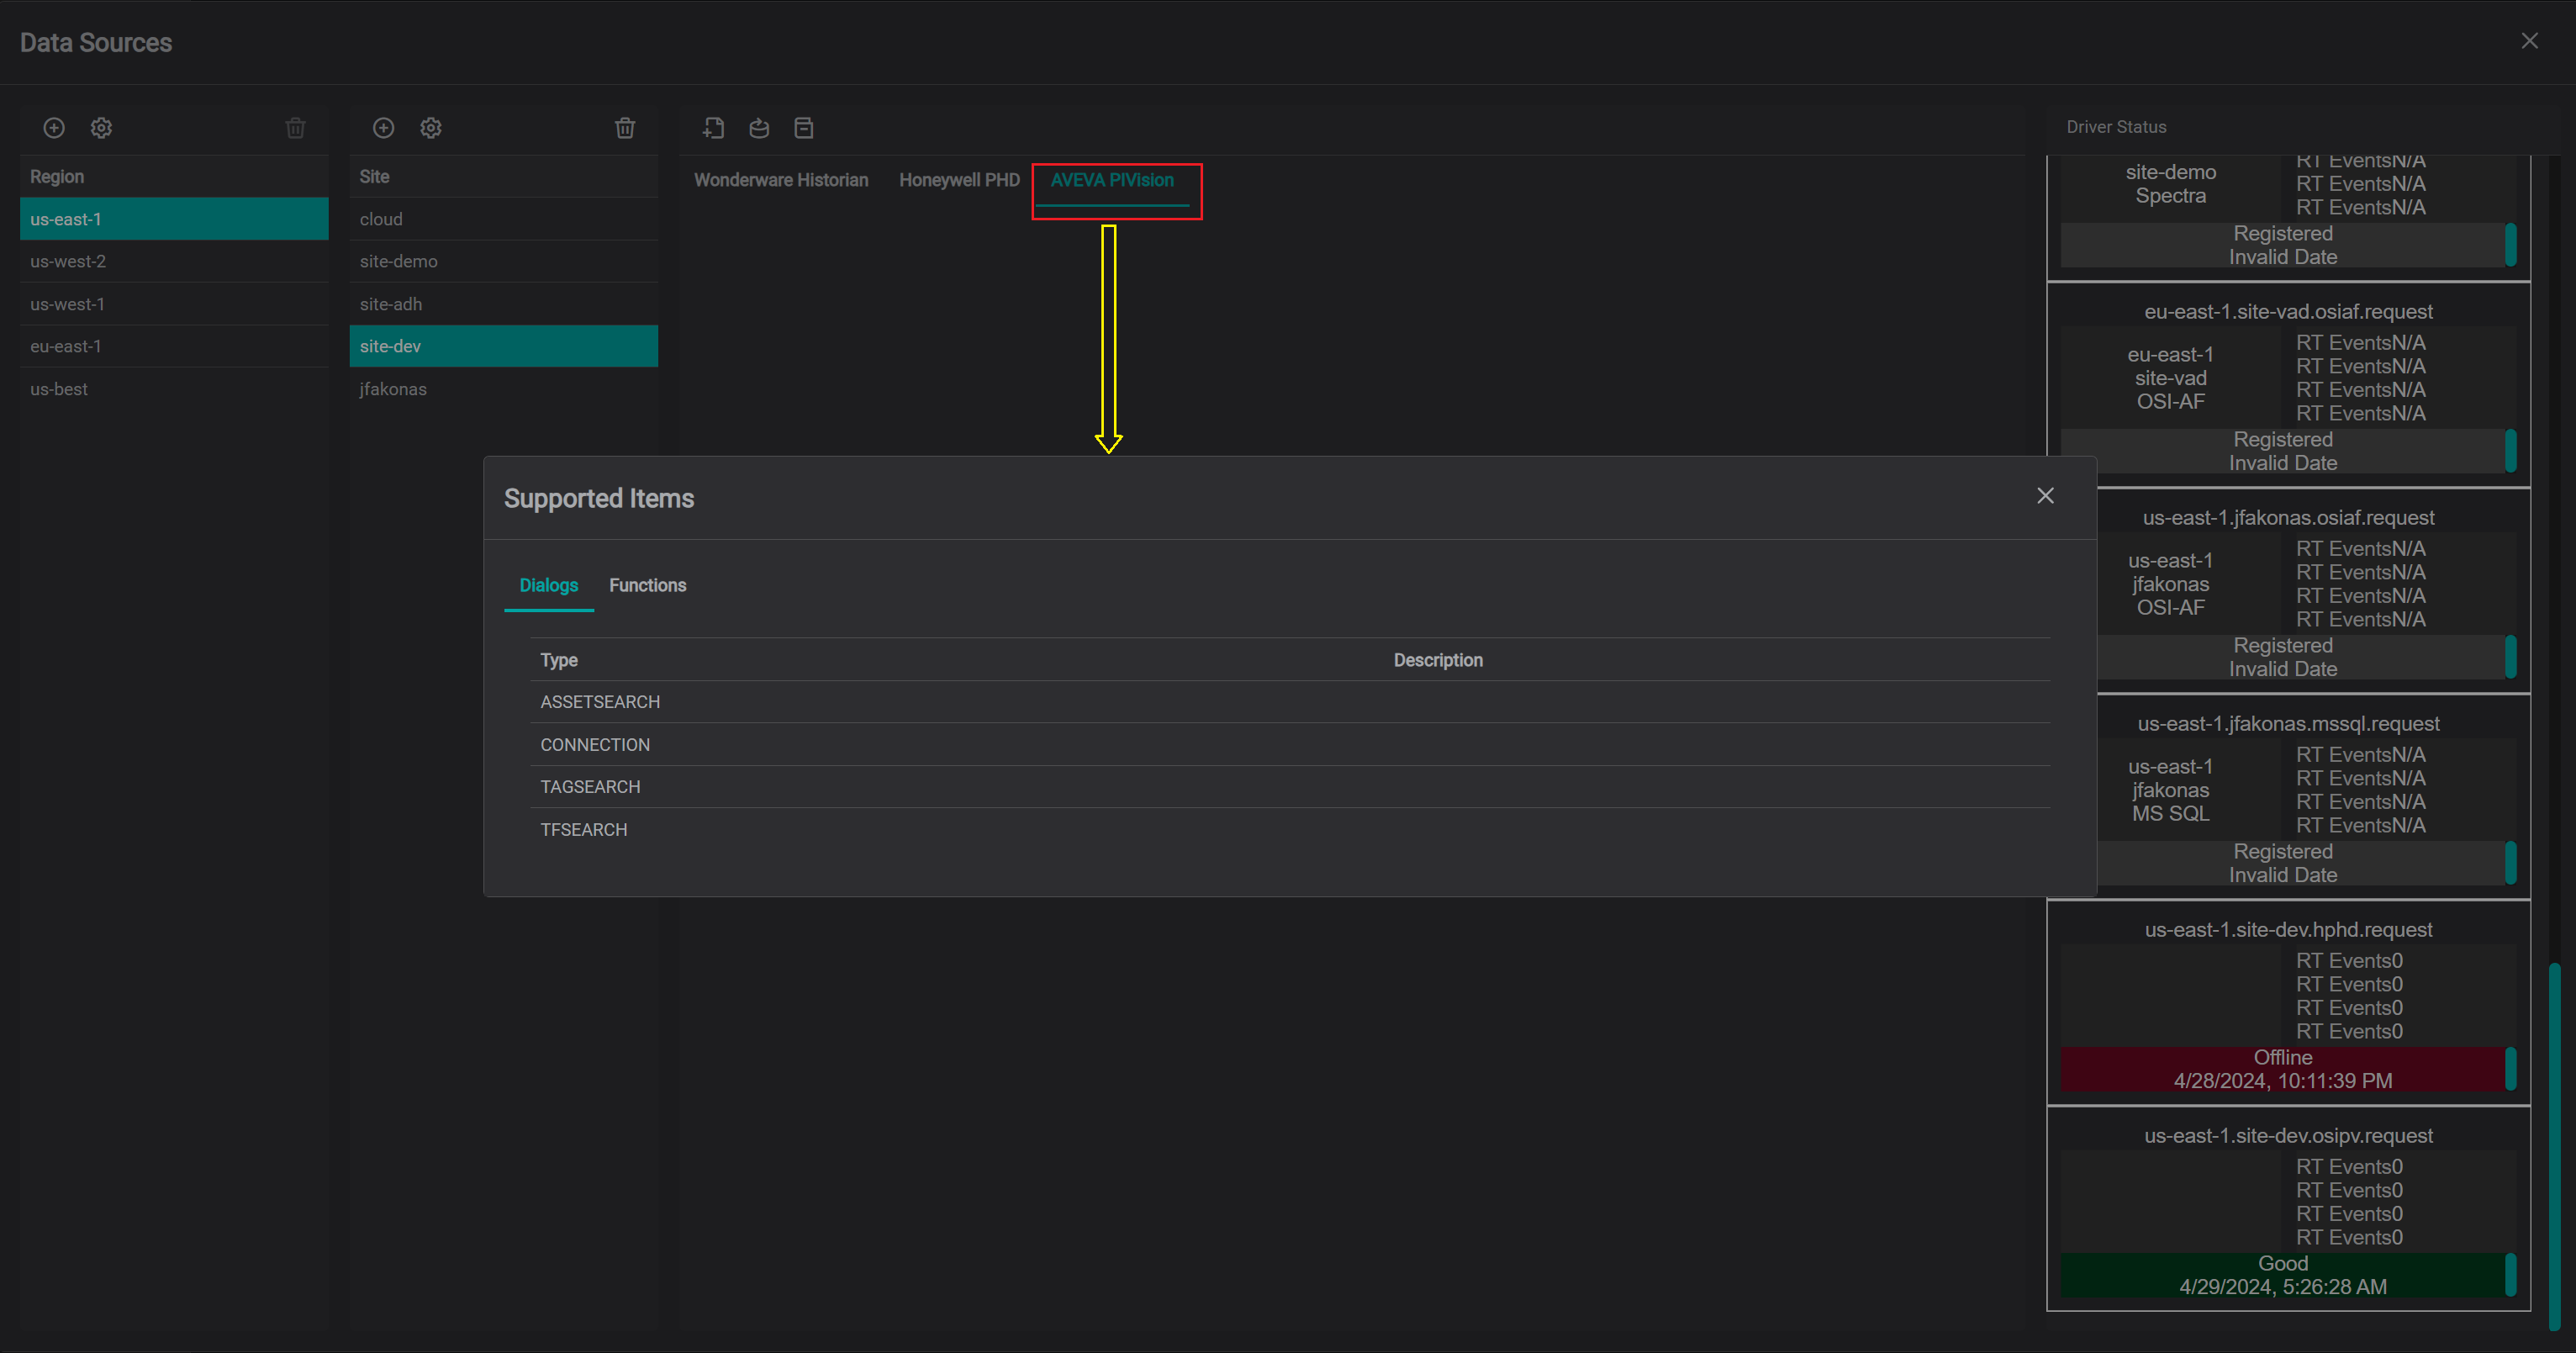The height and width of the screenshot is (1353, 2576).
Task: Click us-east-1.jfakonas.mssql.request card title
Action: [x=2288, y=724]
